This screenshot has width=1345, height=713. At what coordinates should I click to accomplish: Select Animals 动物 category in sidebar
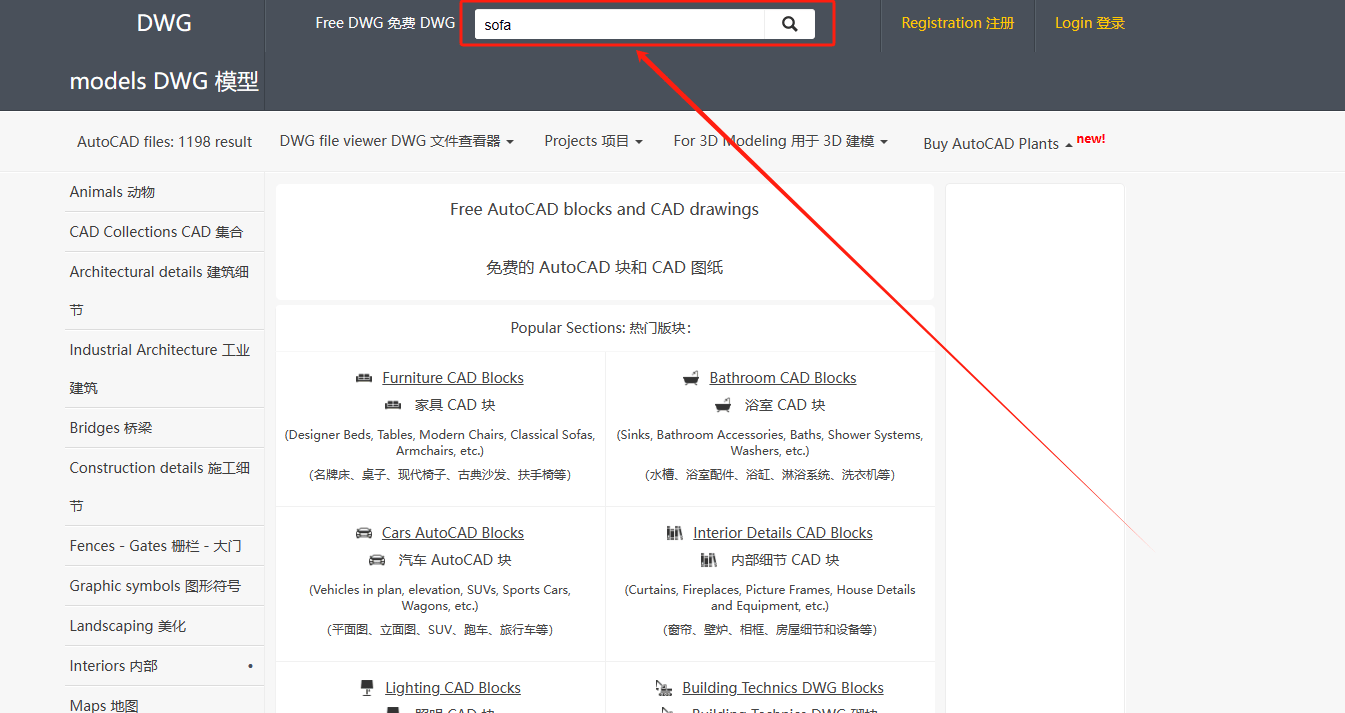pos(112,192)
